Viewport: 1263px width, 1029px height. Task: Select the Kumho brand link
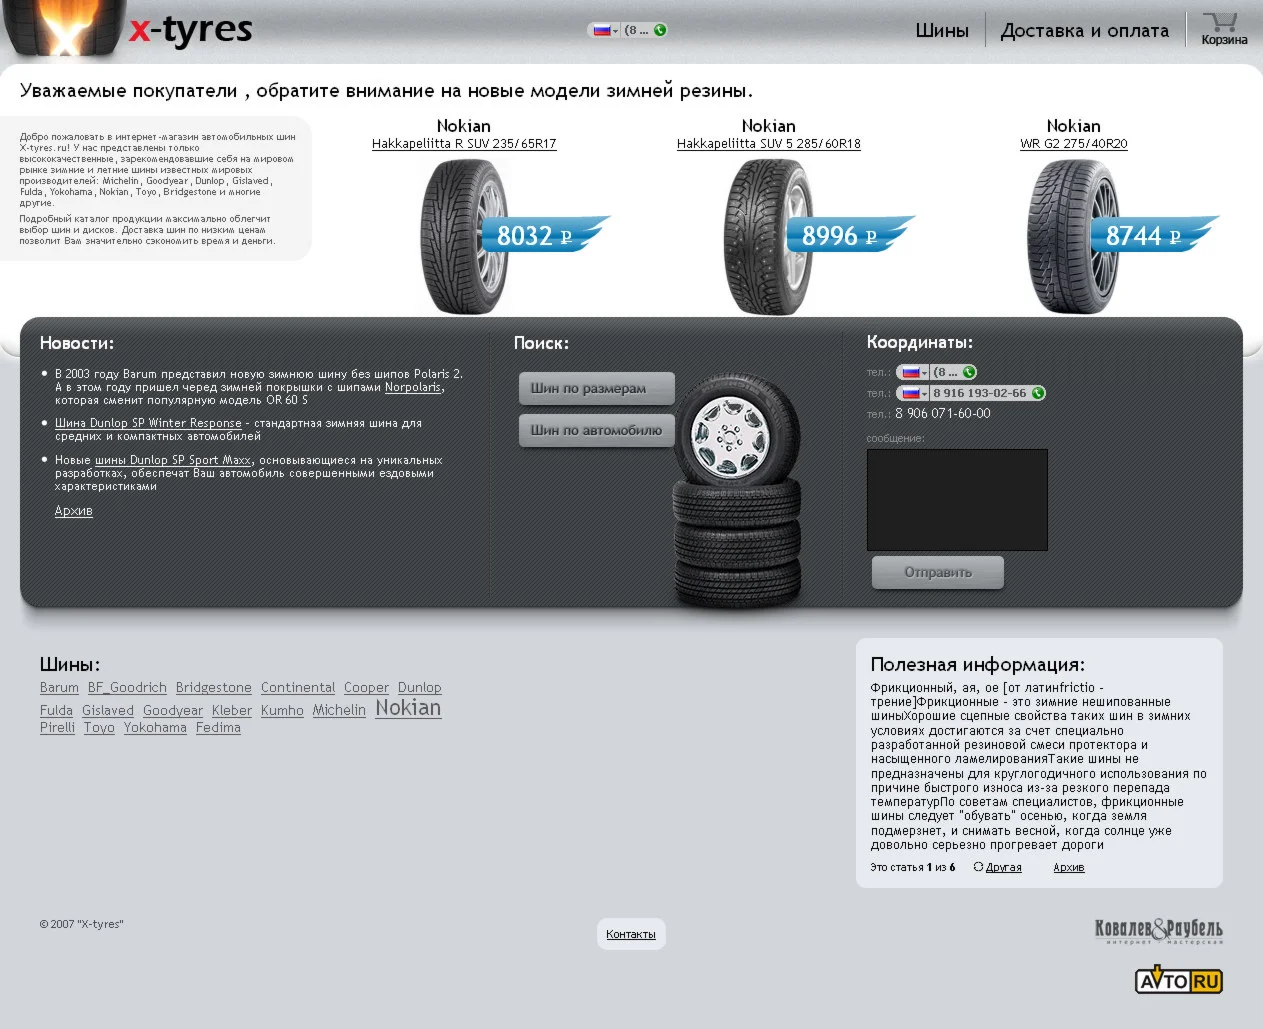282,711
